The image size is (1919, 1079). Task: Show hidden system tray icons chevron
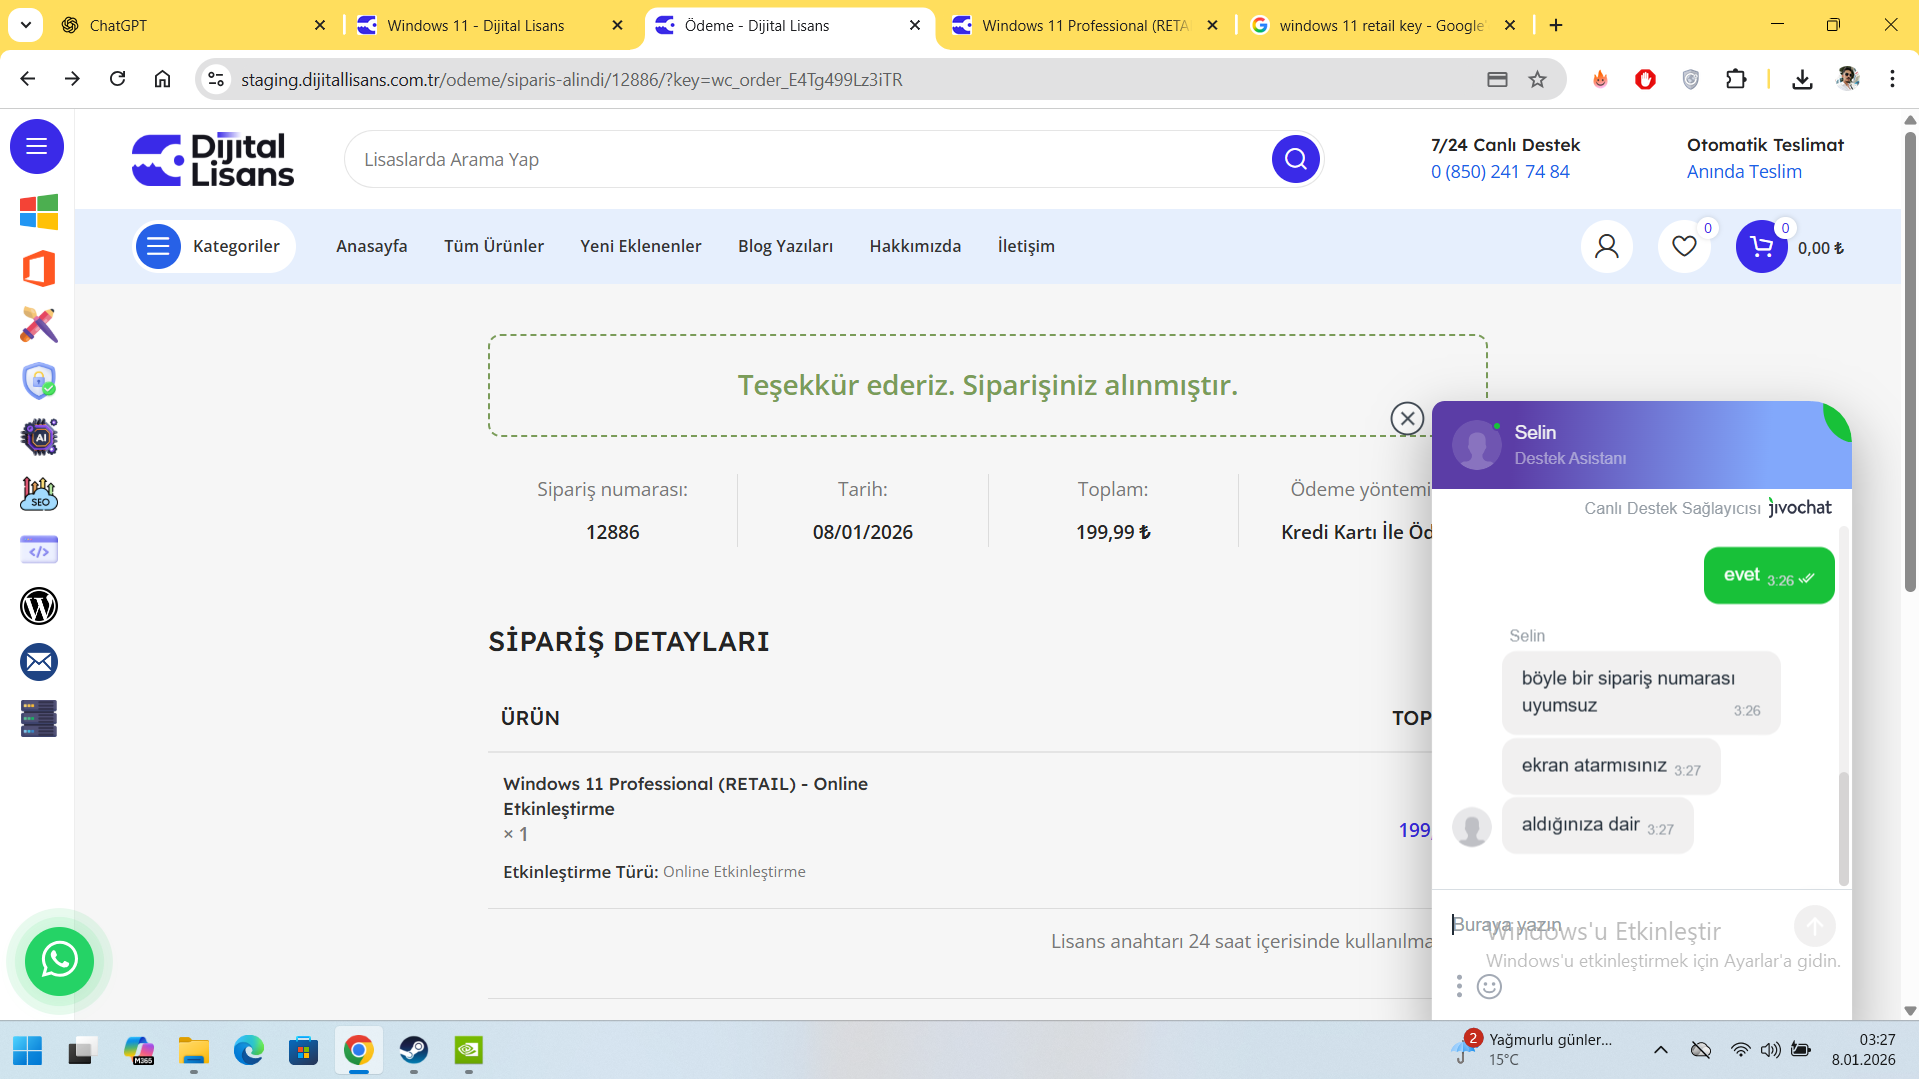pyautogui.click(x=1660, y=1050)
